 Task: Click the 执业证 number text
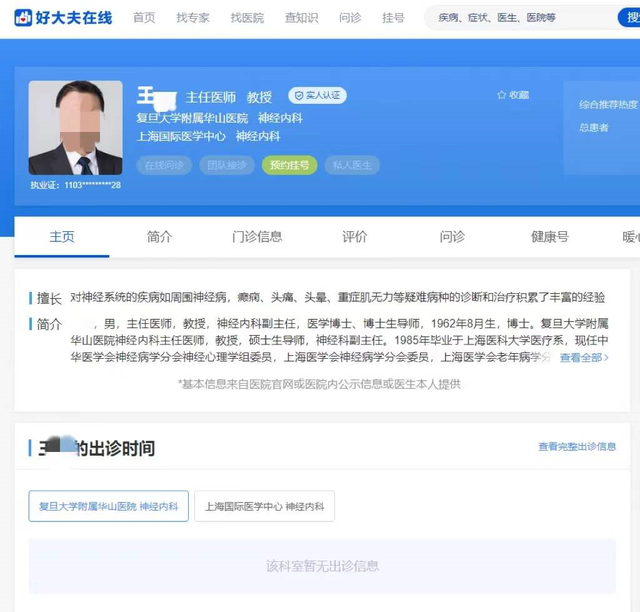coord(76,185)
